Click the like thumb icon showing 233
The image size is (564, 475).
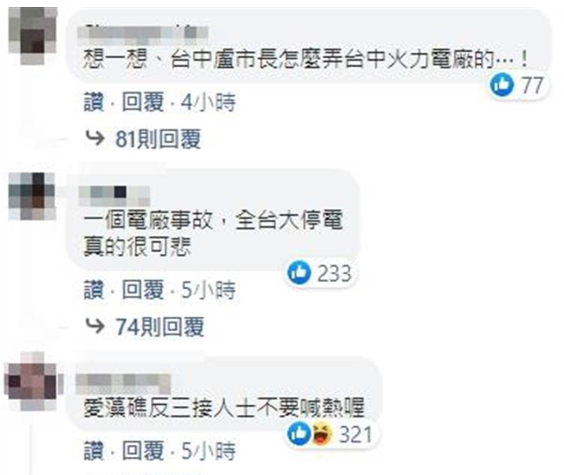299,272
